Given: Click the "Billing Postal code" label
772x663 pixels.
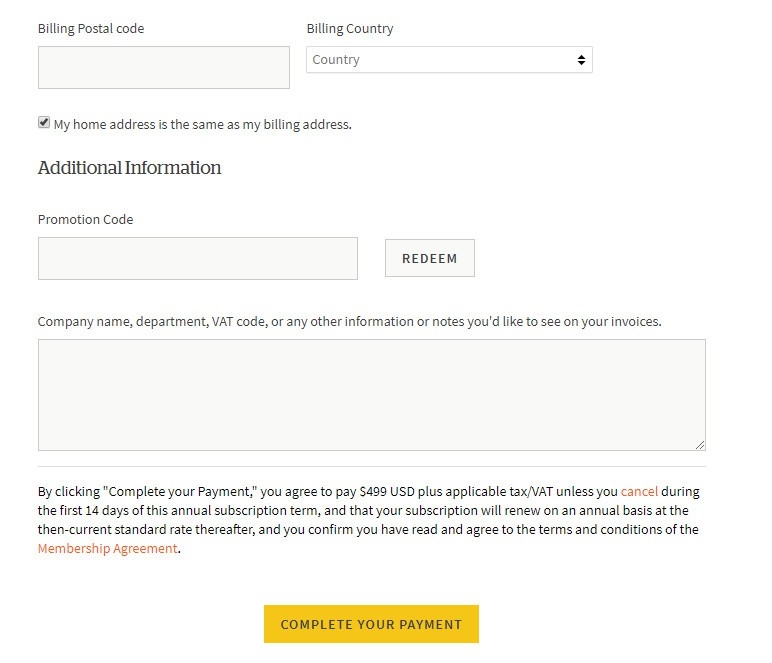Looking at the screenshot, I should click(x=91, y=29).
